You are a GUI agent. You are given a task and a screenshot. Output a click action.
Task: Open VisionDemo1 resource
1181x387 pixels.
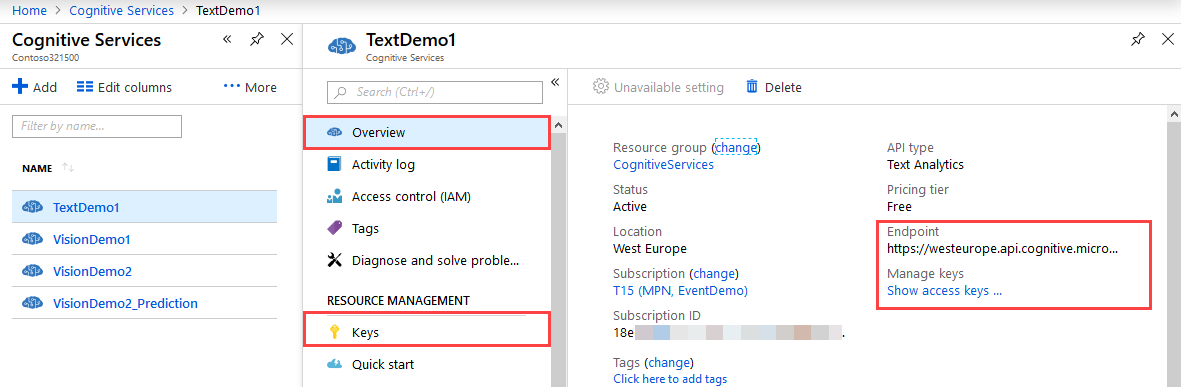click(x=92, y=239)
